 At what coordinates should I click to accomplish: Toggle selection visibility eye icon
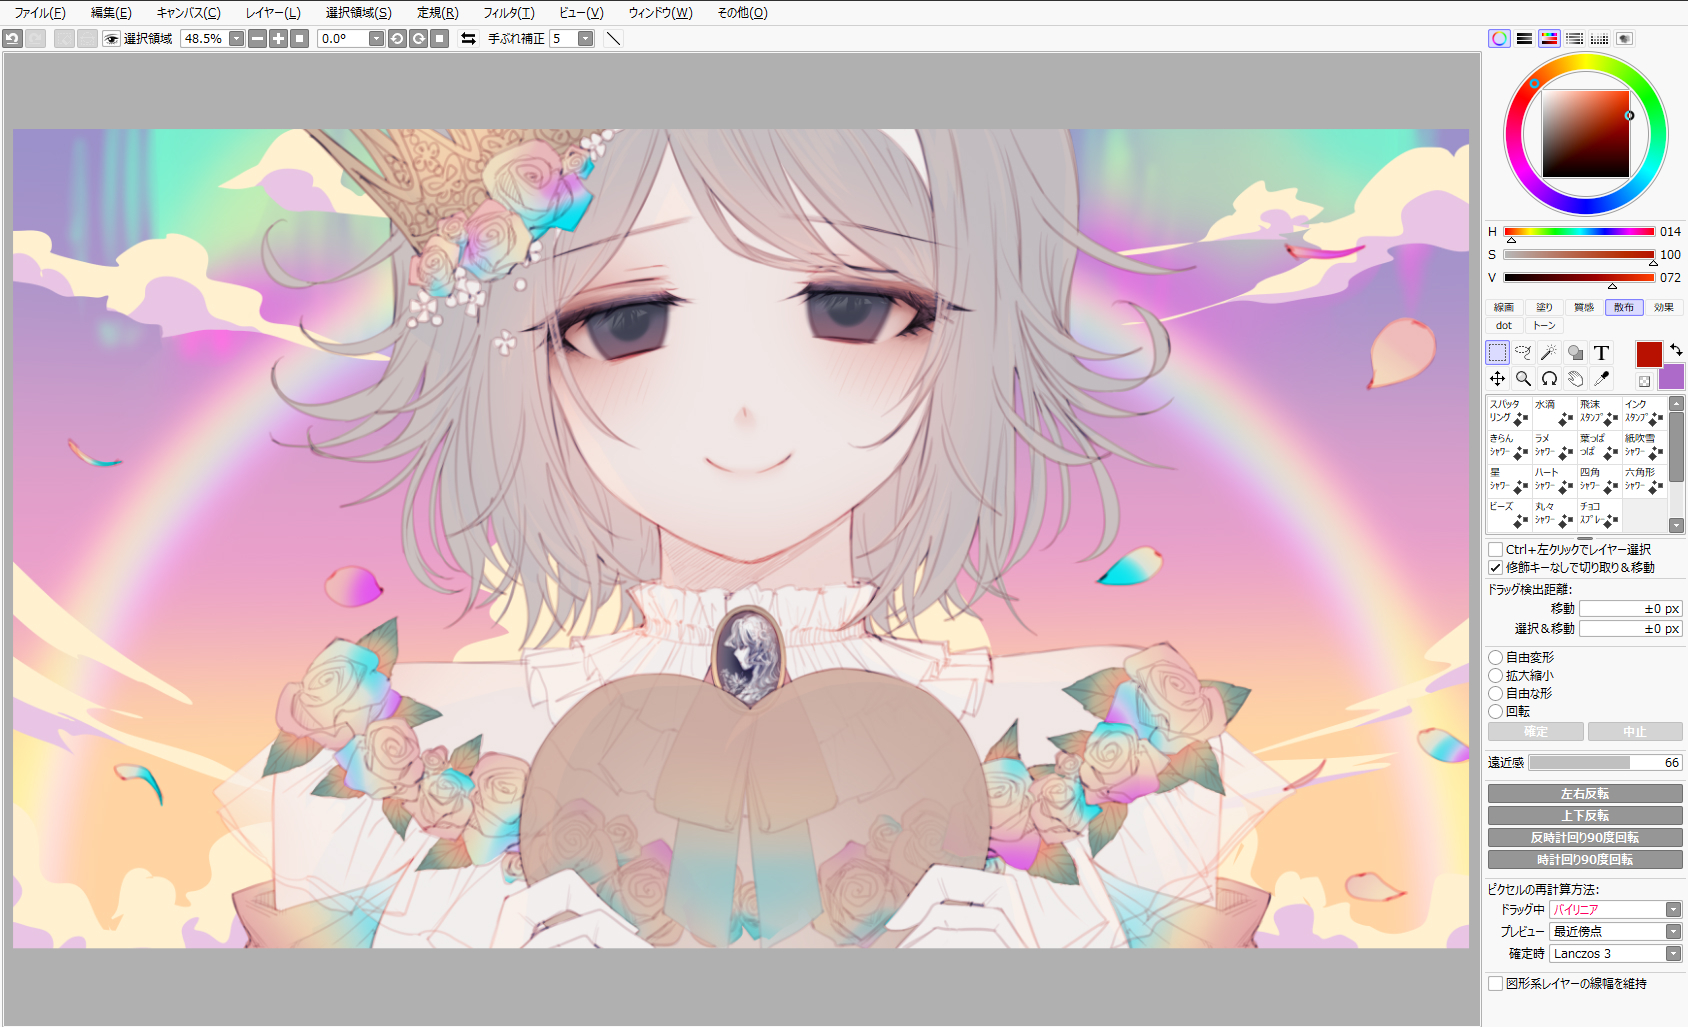(112, 39)
